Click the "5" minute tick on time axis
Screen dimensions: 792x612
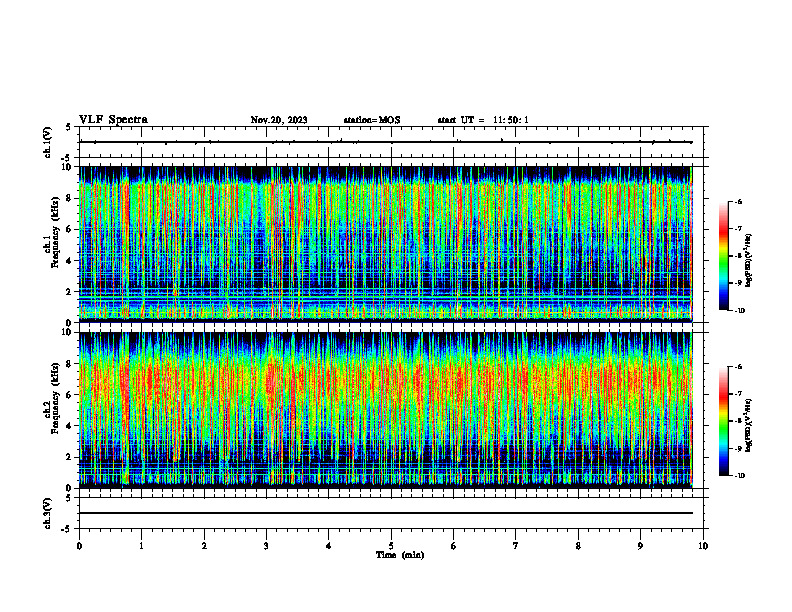pos(391,546)
